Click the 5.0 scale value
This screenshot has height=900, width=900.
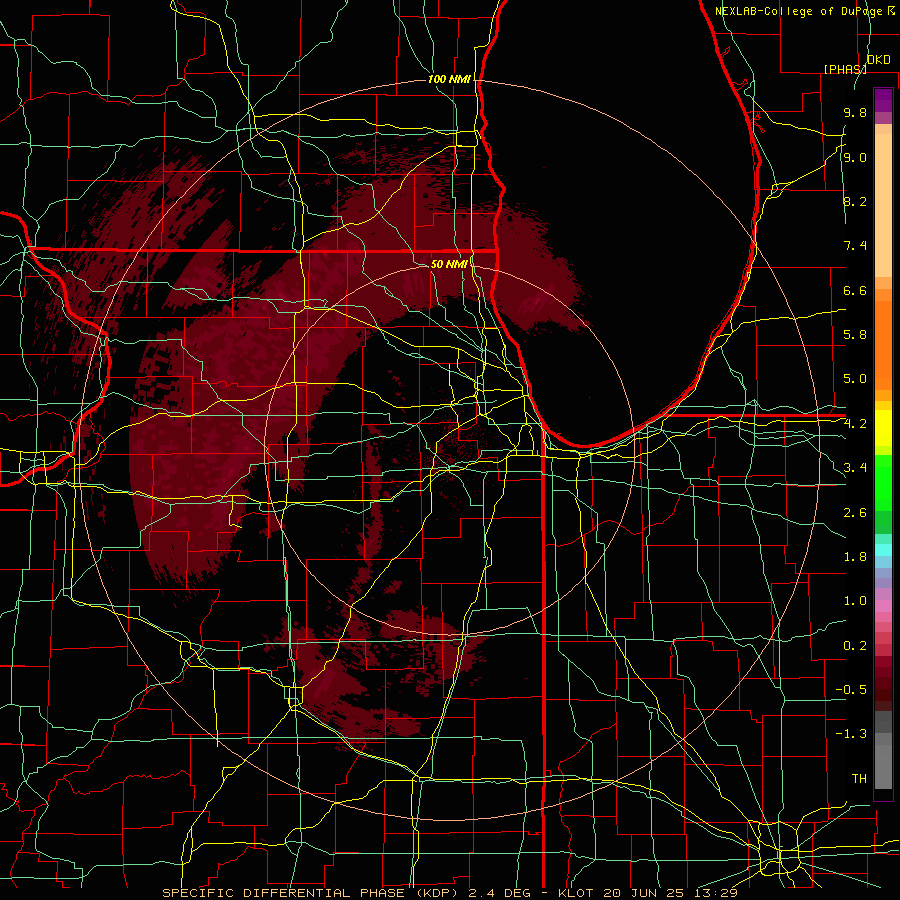855,379
